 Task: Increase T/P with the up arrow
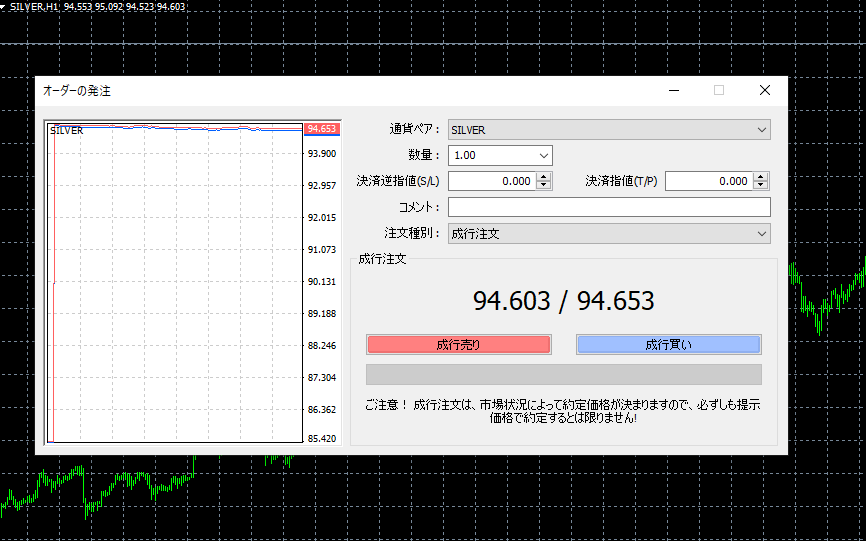tap(762, 177)
